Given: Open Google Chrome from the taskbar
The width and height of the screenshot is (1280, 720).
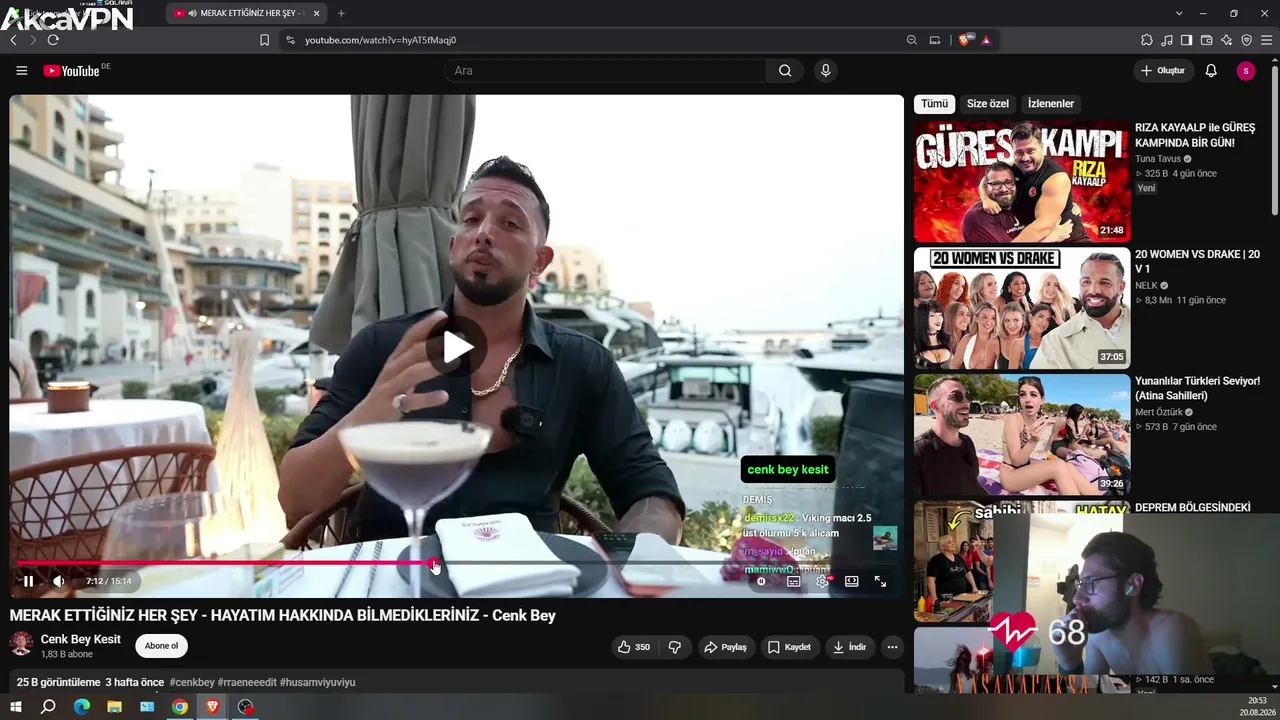Looking at the screenshot, I should pos(180,707).
